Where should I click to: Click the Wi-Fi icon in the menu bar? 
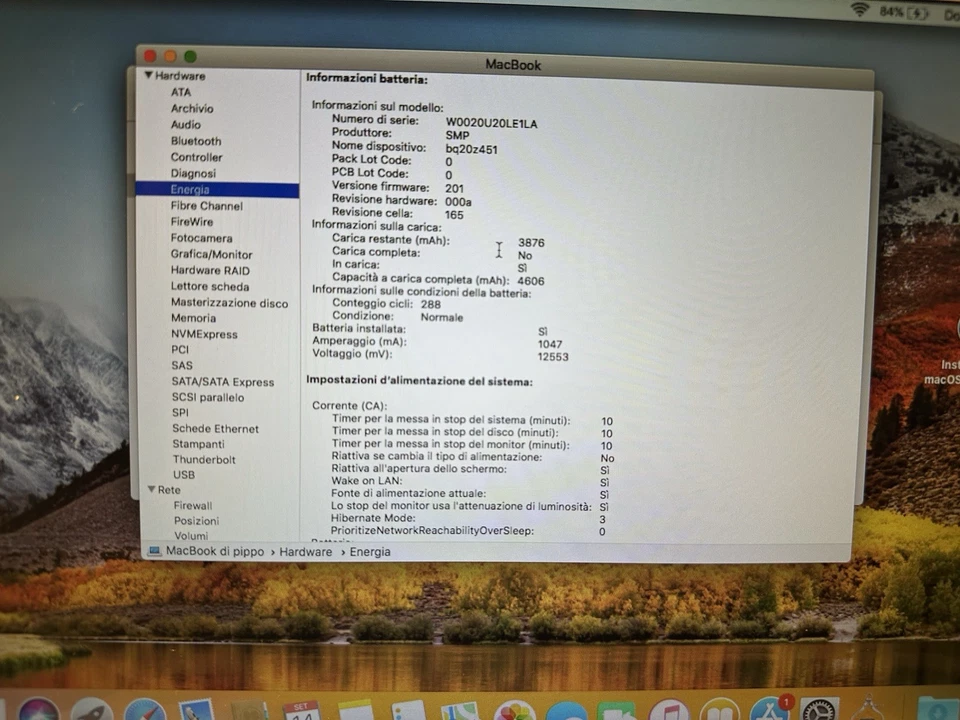coord(858,12)
